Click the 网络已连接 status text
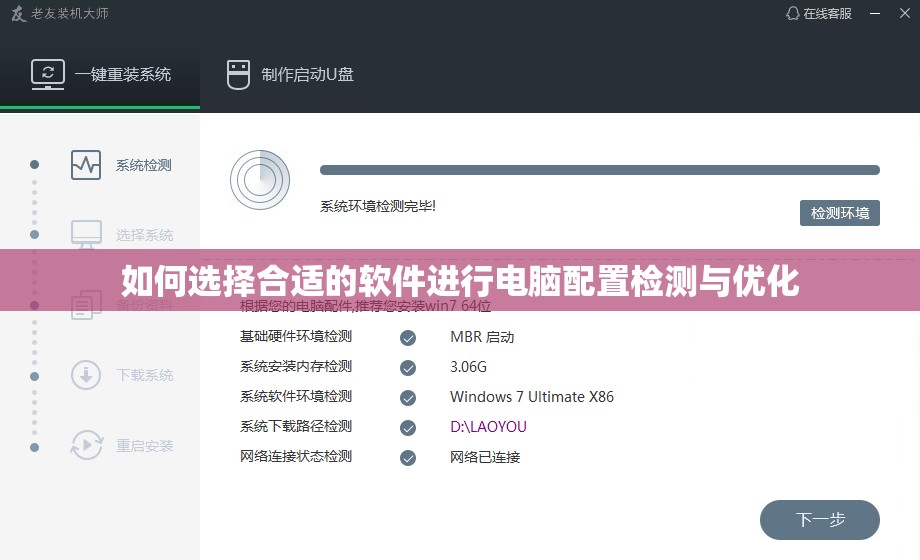Viewport: 920px width, 560px height. 485,457
